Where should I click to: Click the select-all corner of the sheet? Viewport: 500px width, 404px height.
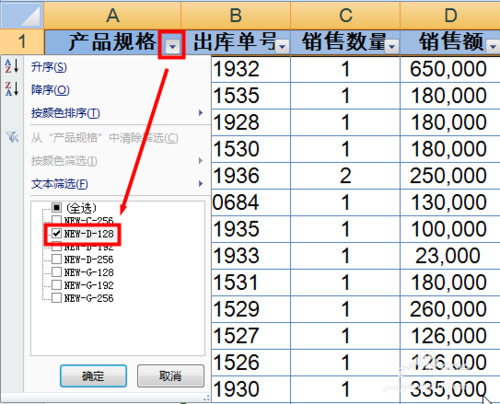click(x=22, y=15)
